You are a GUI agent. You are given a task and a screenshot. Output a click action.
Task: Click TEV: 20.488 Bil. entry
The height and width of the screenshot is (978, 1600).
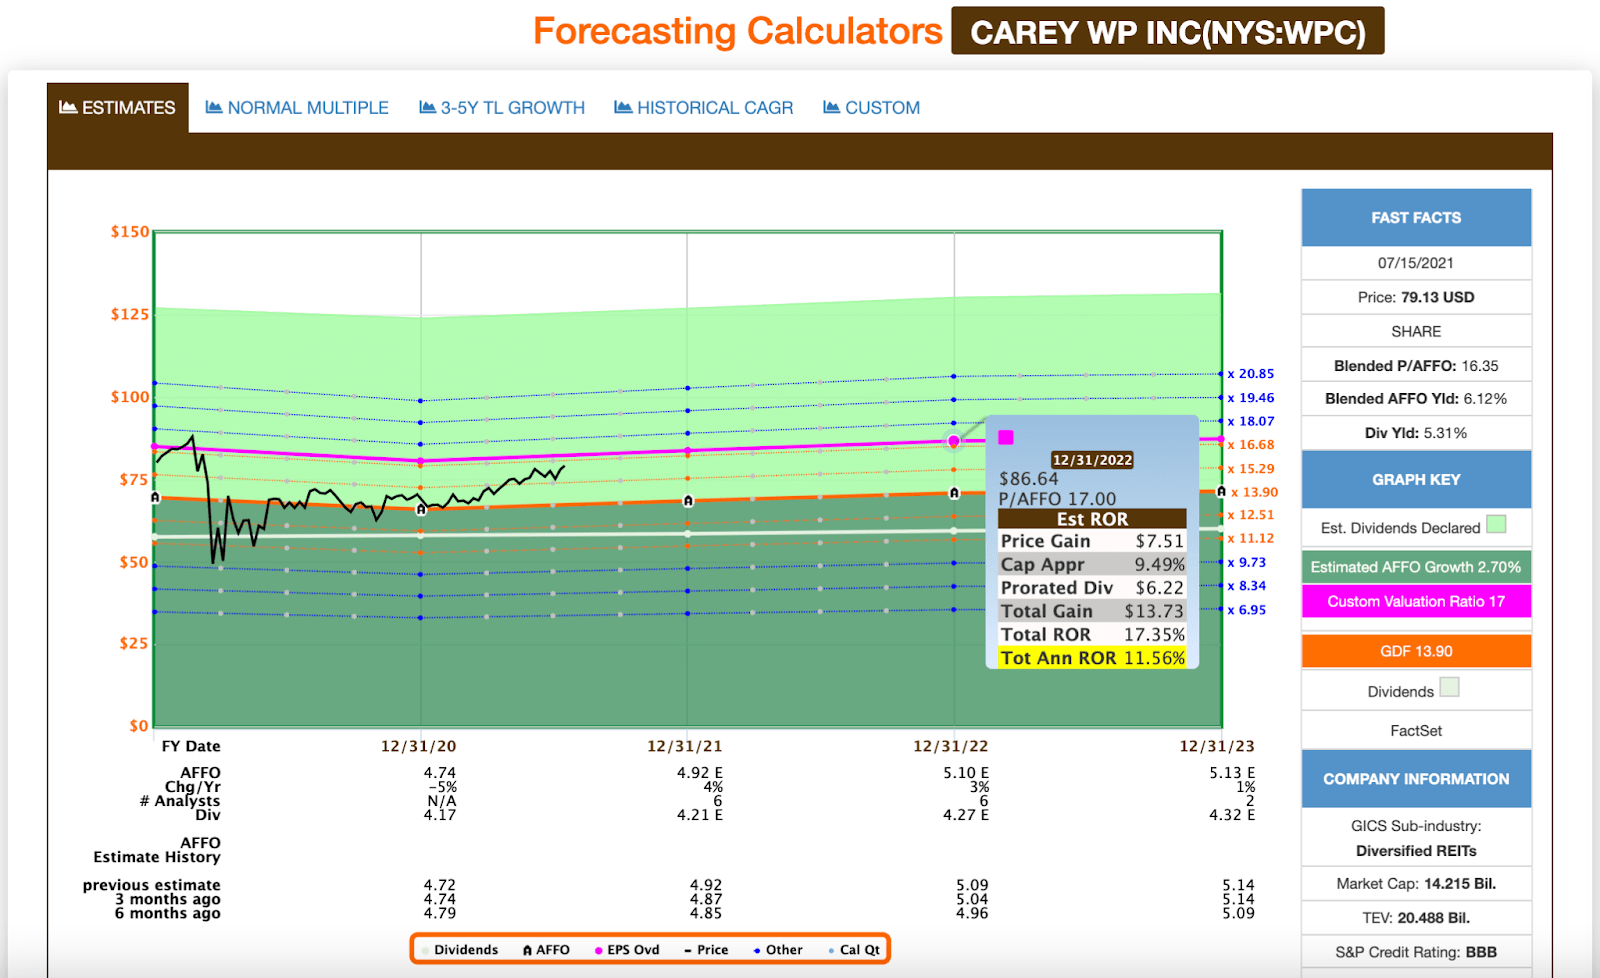[x=1416, y=918]
